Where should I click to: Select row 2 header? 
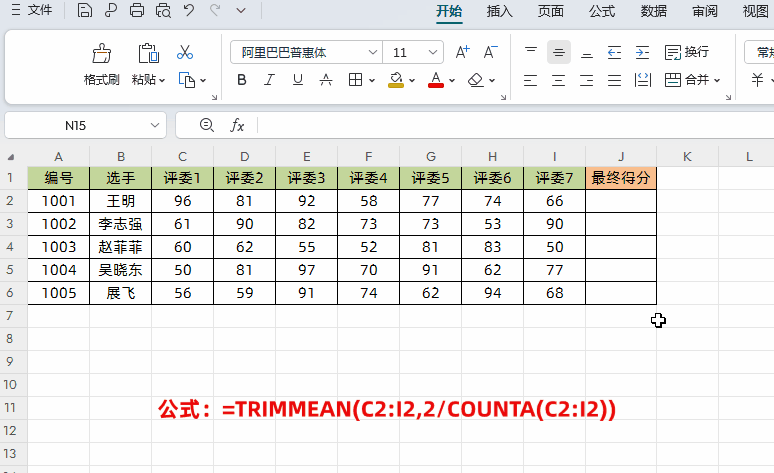[x=10, y=201]
